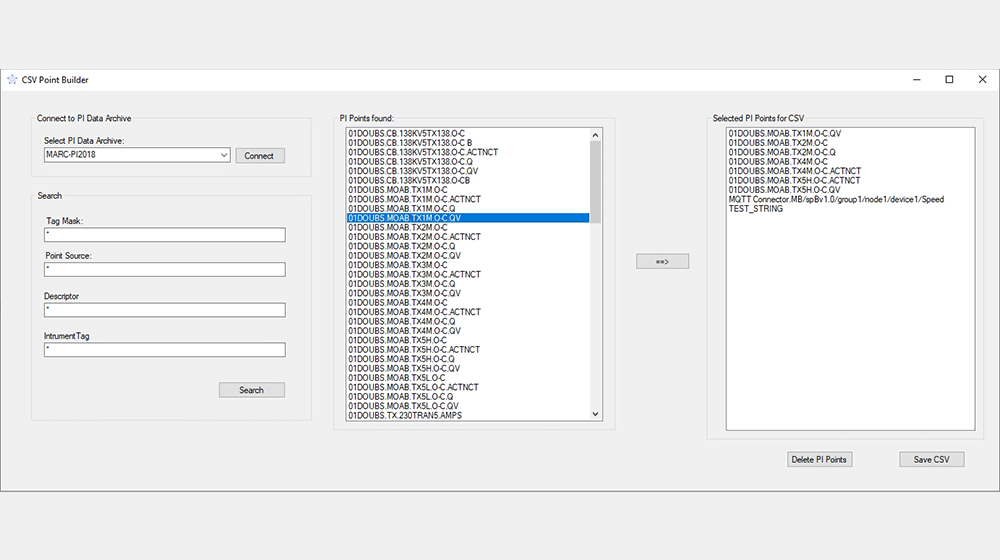Select 01DOUBS.MOAB.TX4M.O-C.ACTNCT in Selected PI Points list
This screenshot has height=560, width=1000.
click(850, 171)
